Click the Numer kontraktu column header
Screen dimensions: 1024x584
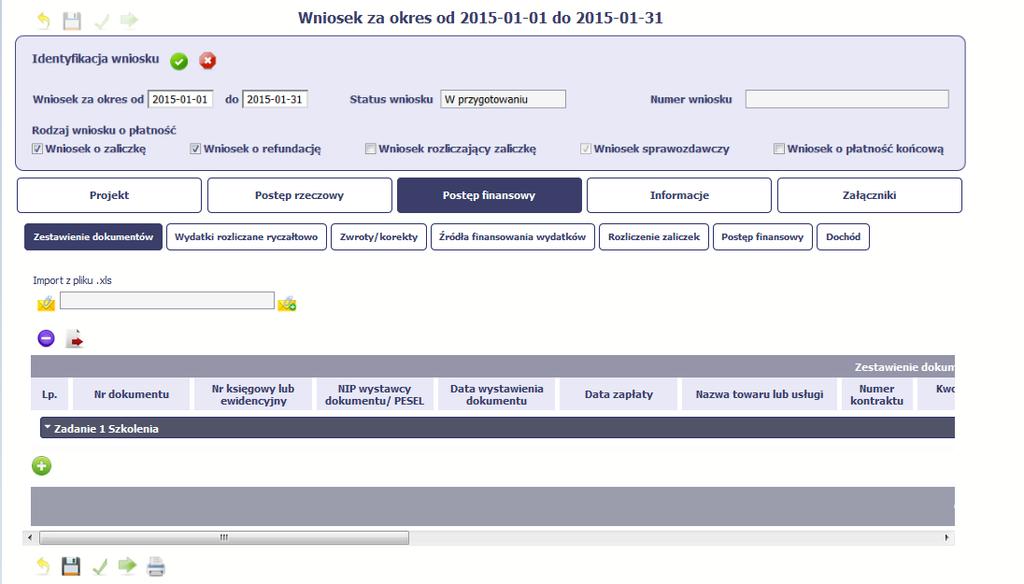point(877,394)
